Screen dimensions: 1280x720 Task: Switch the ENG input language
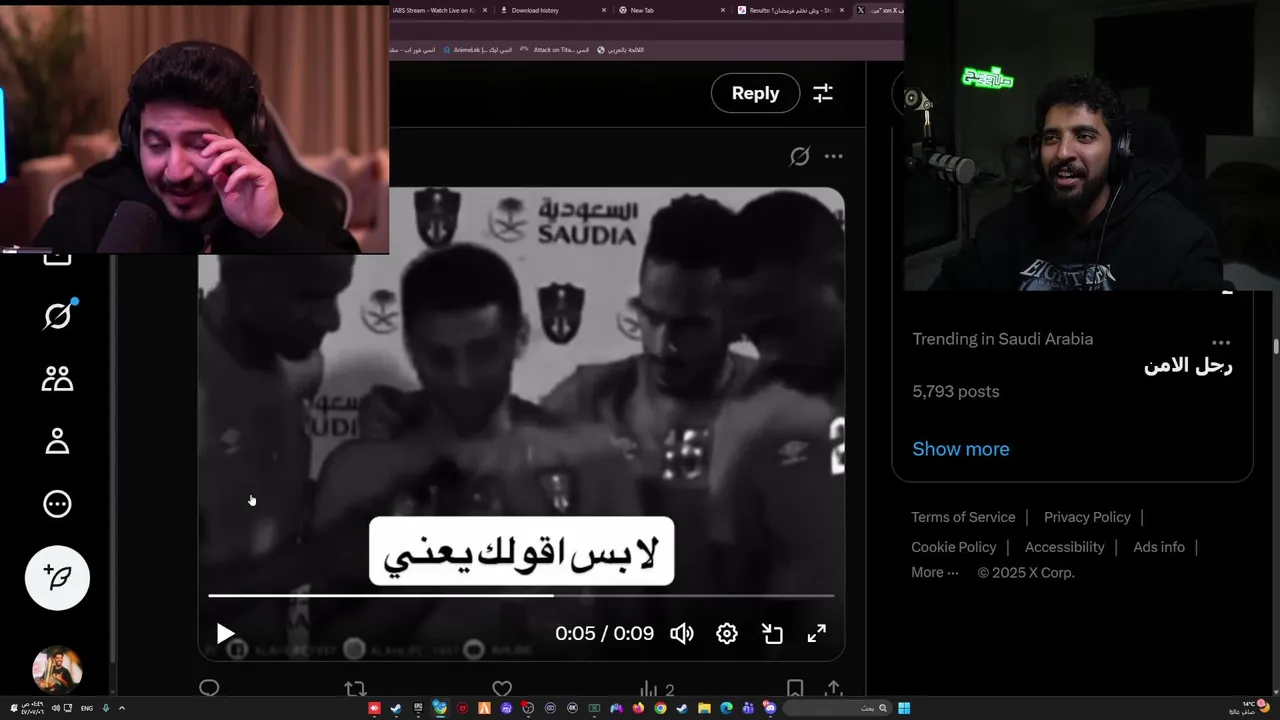(x=87, y=708)
